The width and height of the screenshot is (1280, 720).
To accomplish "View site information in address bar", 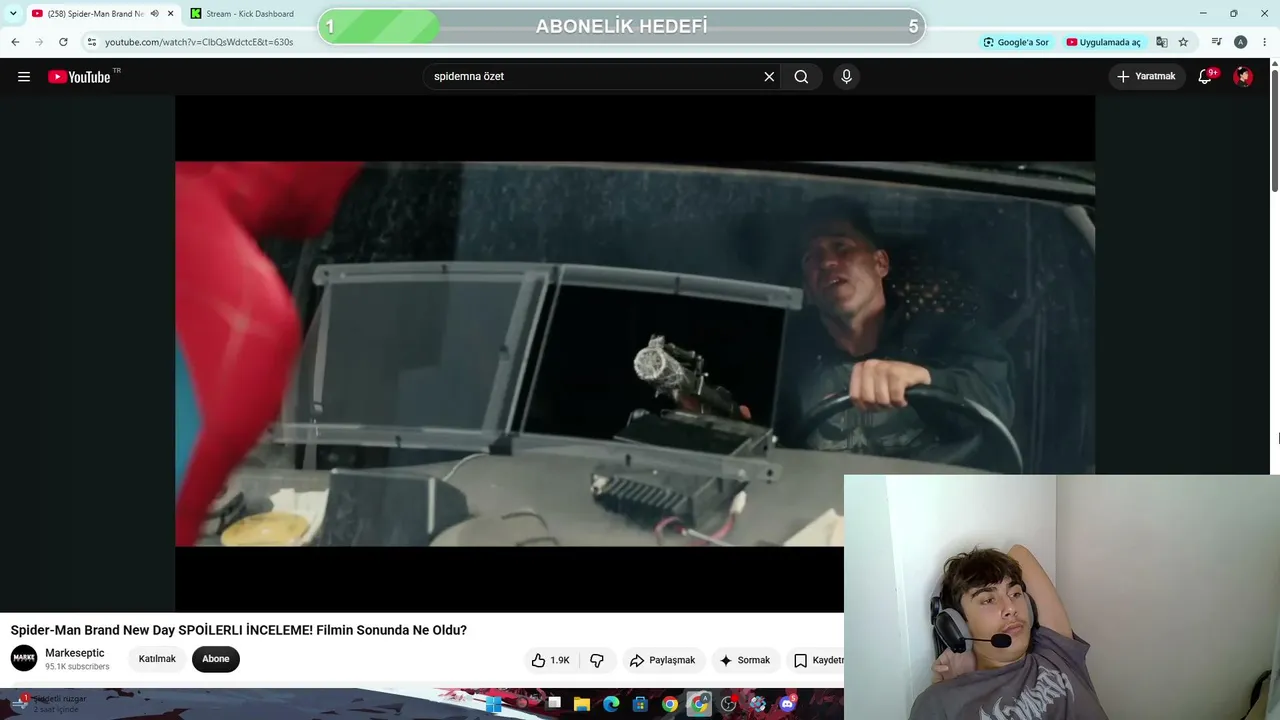I will (91, 42).
